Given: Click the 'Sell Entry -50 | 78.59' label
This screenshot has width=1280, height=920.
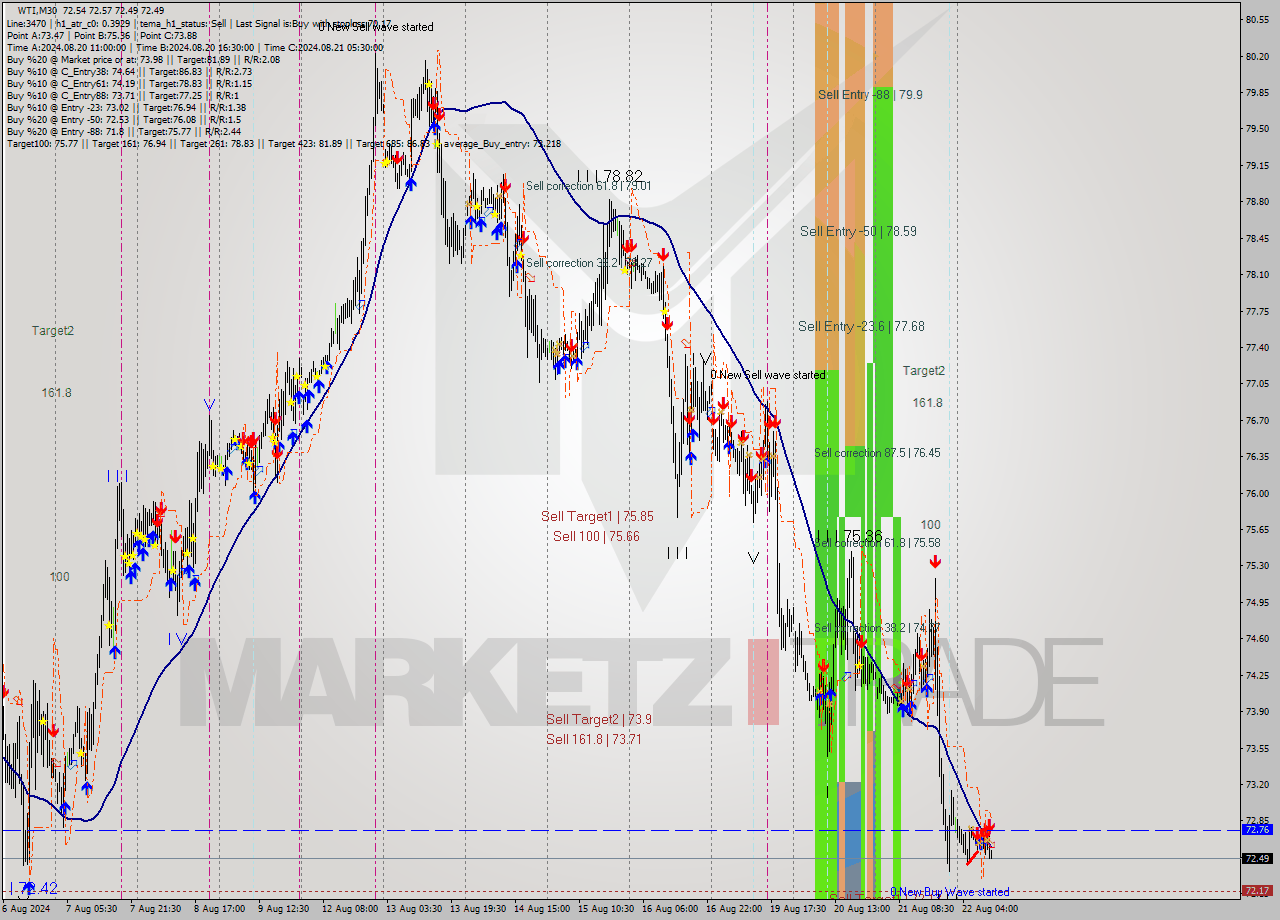Looking at the screenshot, I should [x=858, y=231].
